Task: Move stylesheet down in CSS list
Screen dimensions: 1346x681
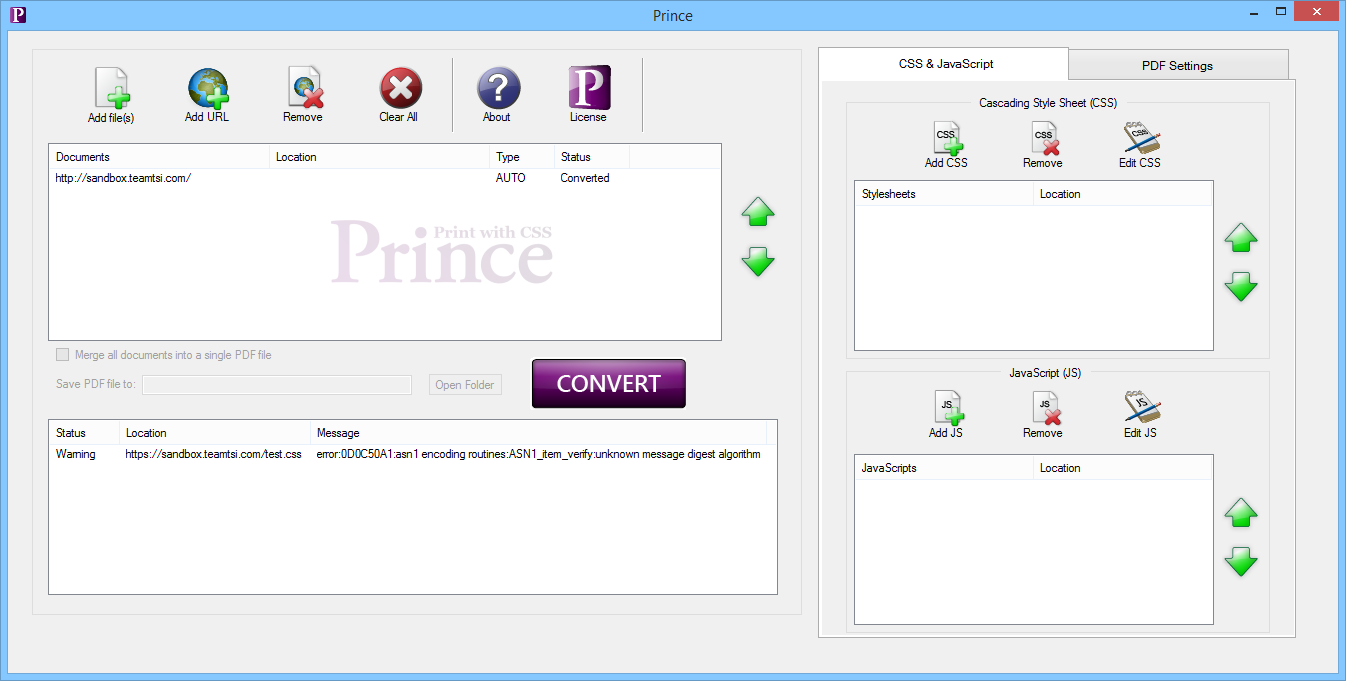Action: coord(1241,287)
